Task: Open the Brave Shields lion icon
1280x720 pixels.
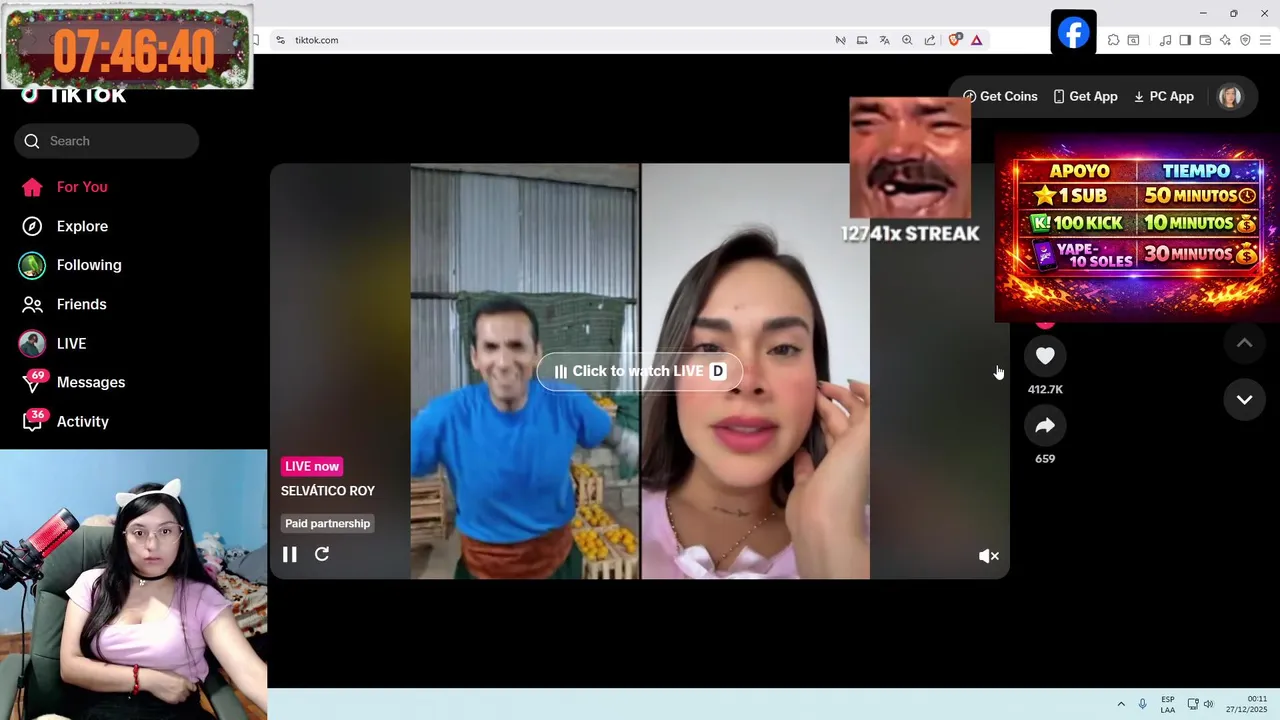Action: click(x=954, y=40)
